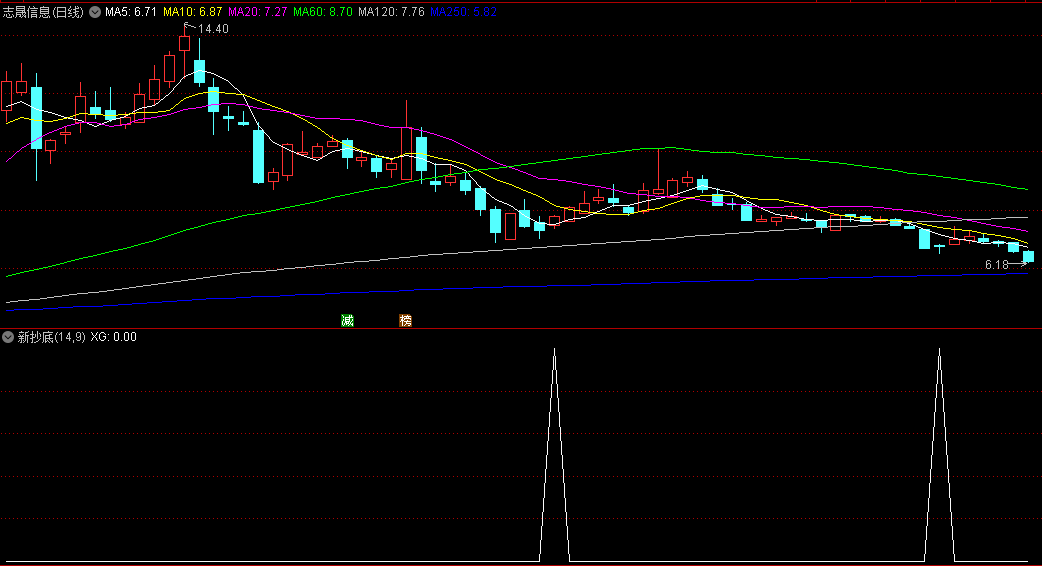Select the MA250: 5.82 blue label
The height and width of the screenshot is (566, 1042).
pos(463,12)
